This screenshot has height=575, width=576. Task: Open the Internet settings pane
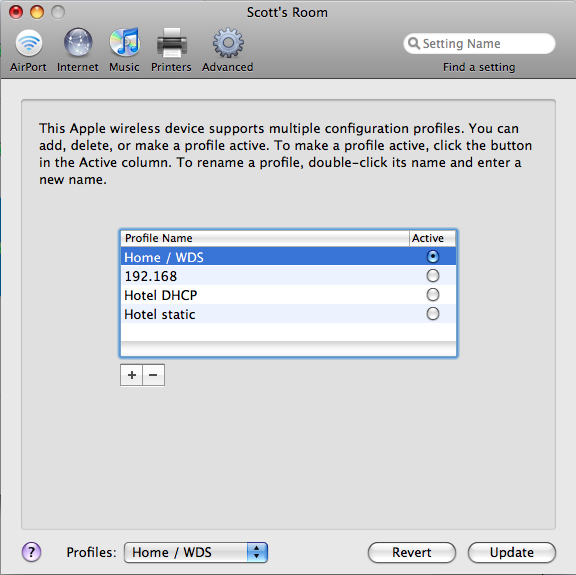coord(78,50)
